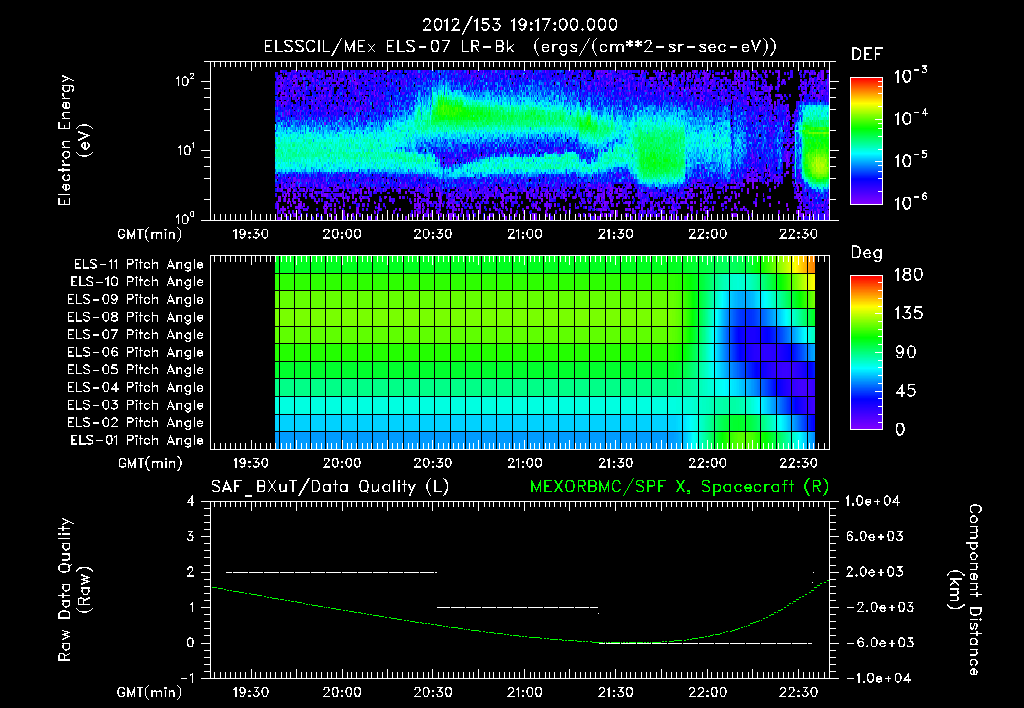
Task: Select the ELS-08 Pitch Angle row label
Action: [x=135, y=317]
